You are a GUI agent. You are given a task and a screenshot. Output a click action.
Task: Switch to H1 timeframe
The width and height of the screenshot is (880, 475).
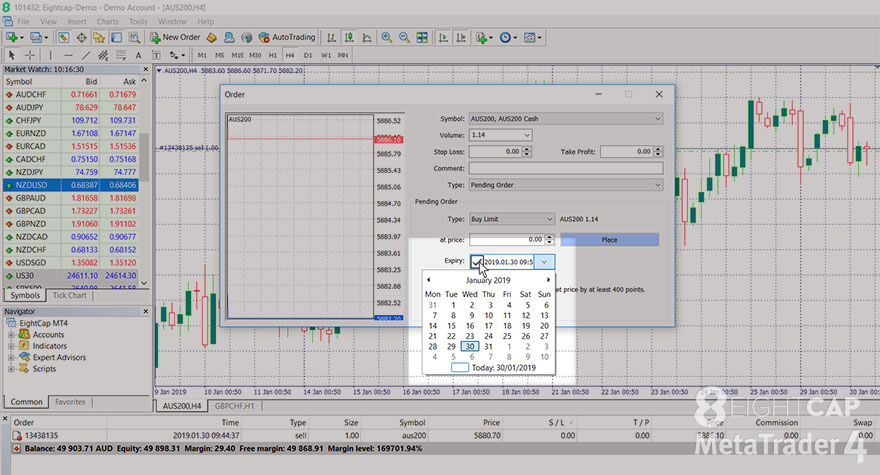tap(272, 55)
